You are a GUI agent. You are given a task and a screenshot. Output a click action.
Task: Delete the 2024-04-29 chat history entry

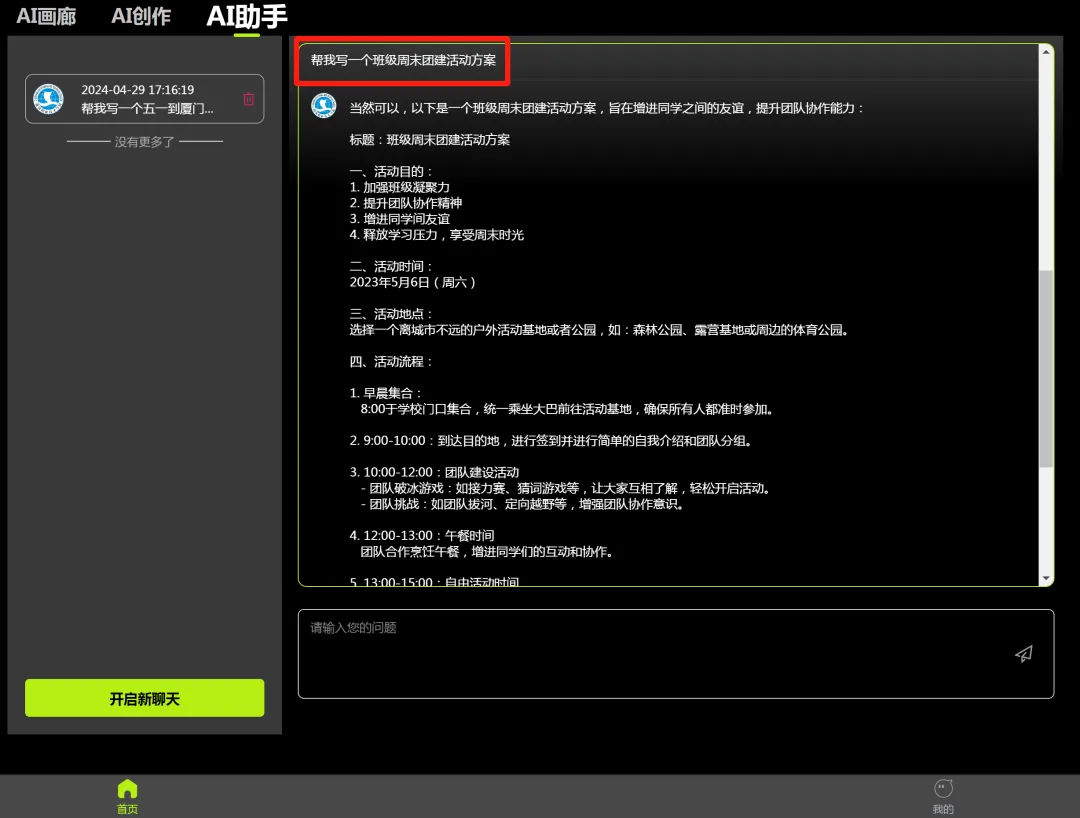click(x=249, y=99)
